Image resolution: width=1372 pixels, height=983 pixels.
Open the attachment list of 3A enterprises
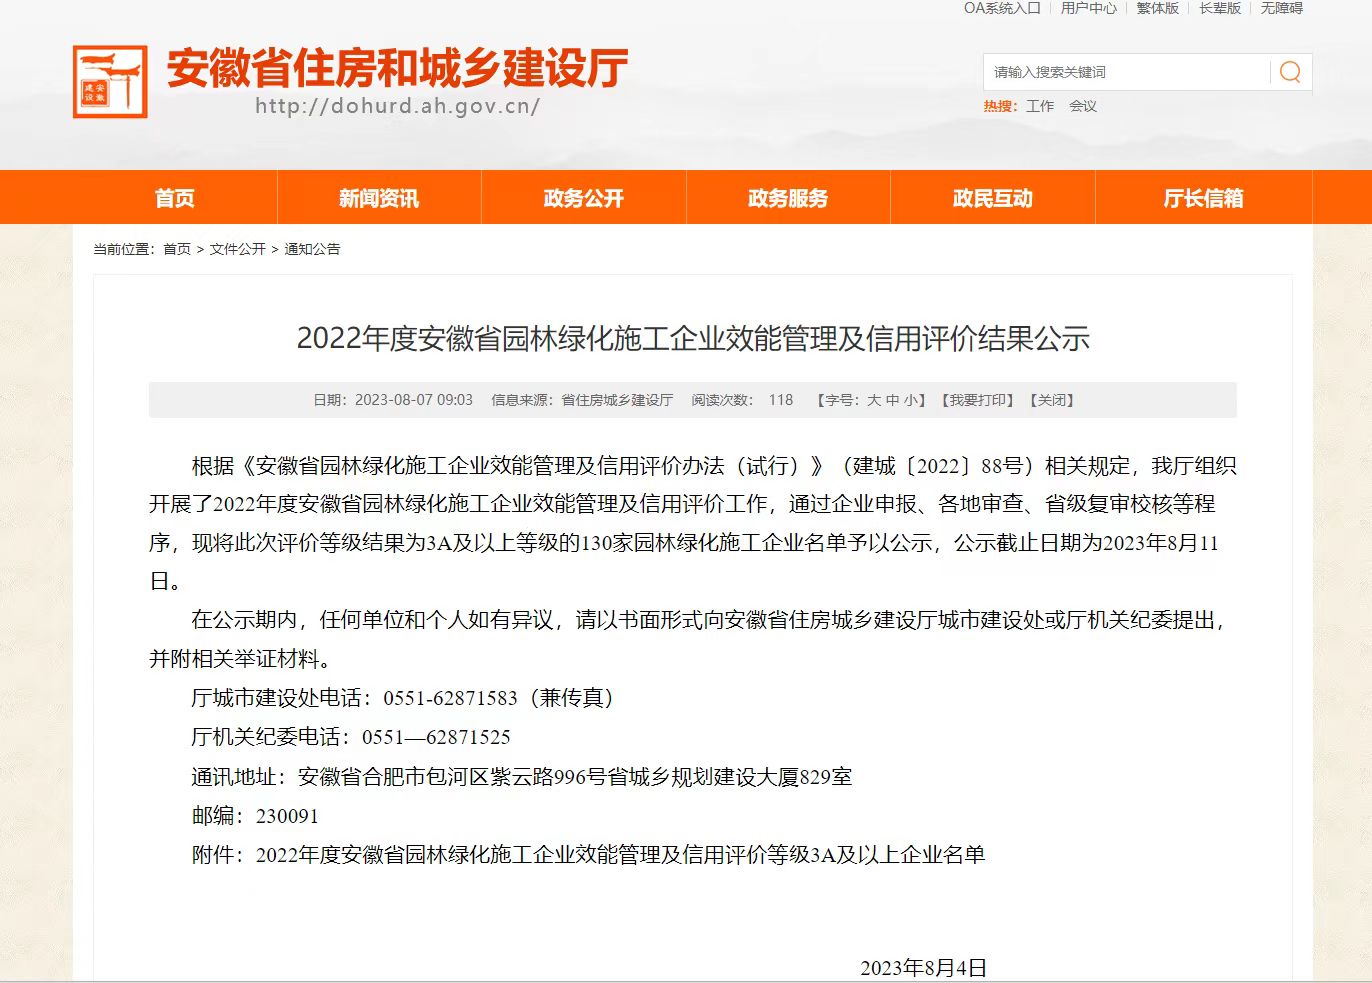point(620,856)
